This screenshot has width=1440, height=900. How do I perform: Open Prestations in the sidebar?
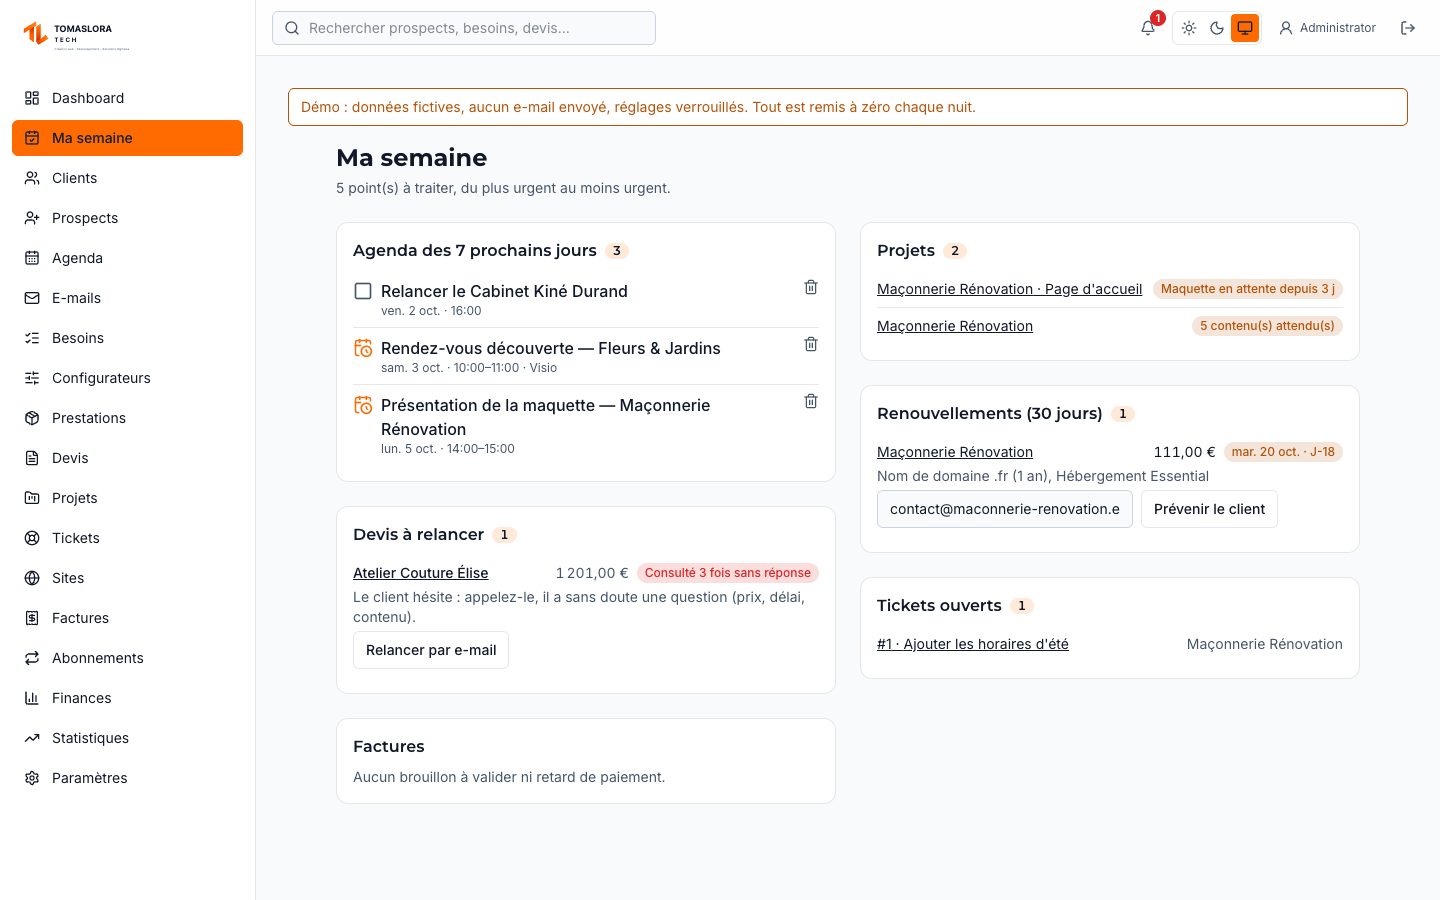click(x=127, y=418)
